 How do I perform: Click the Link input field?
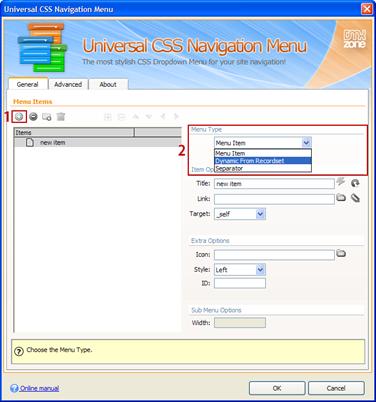click(274, 199)
